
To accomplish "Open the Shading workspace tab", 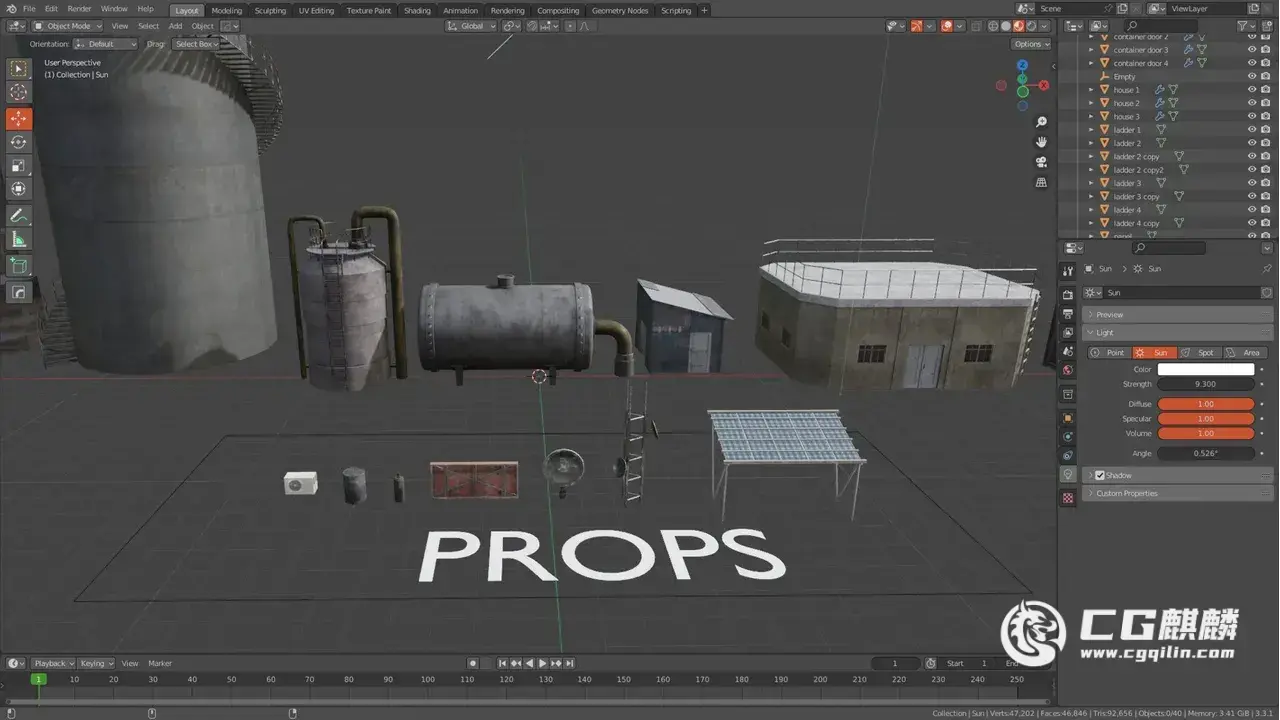I will pos(417,10).
